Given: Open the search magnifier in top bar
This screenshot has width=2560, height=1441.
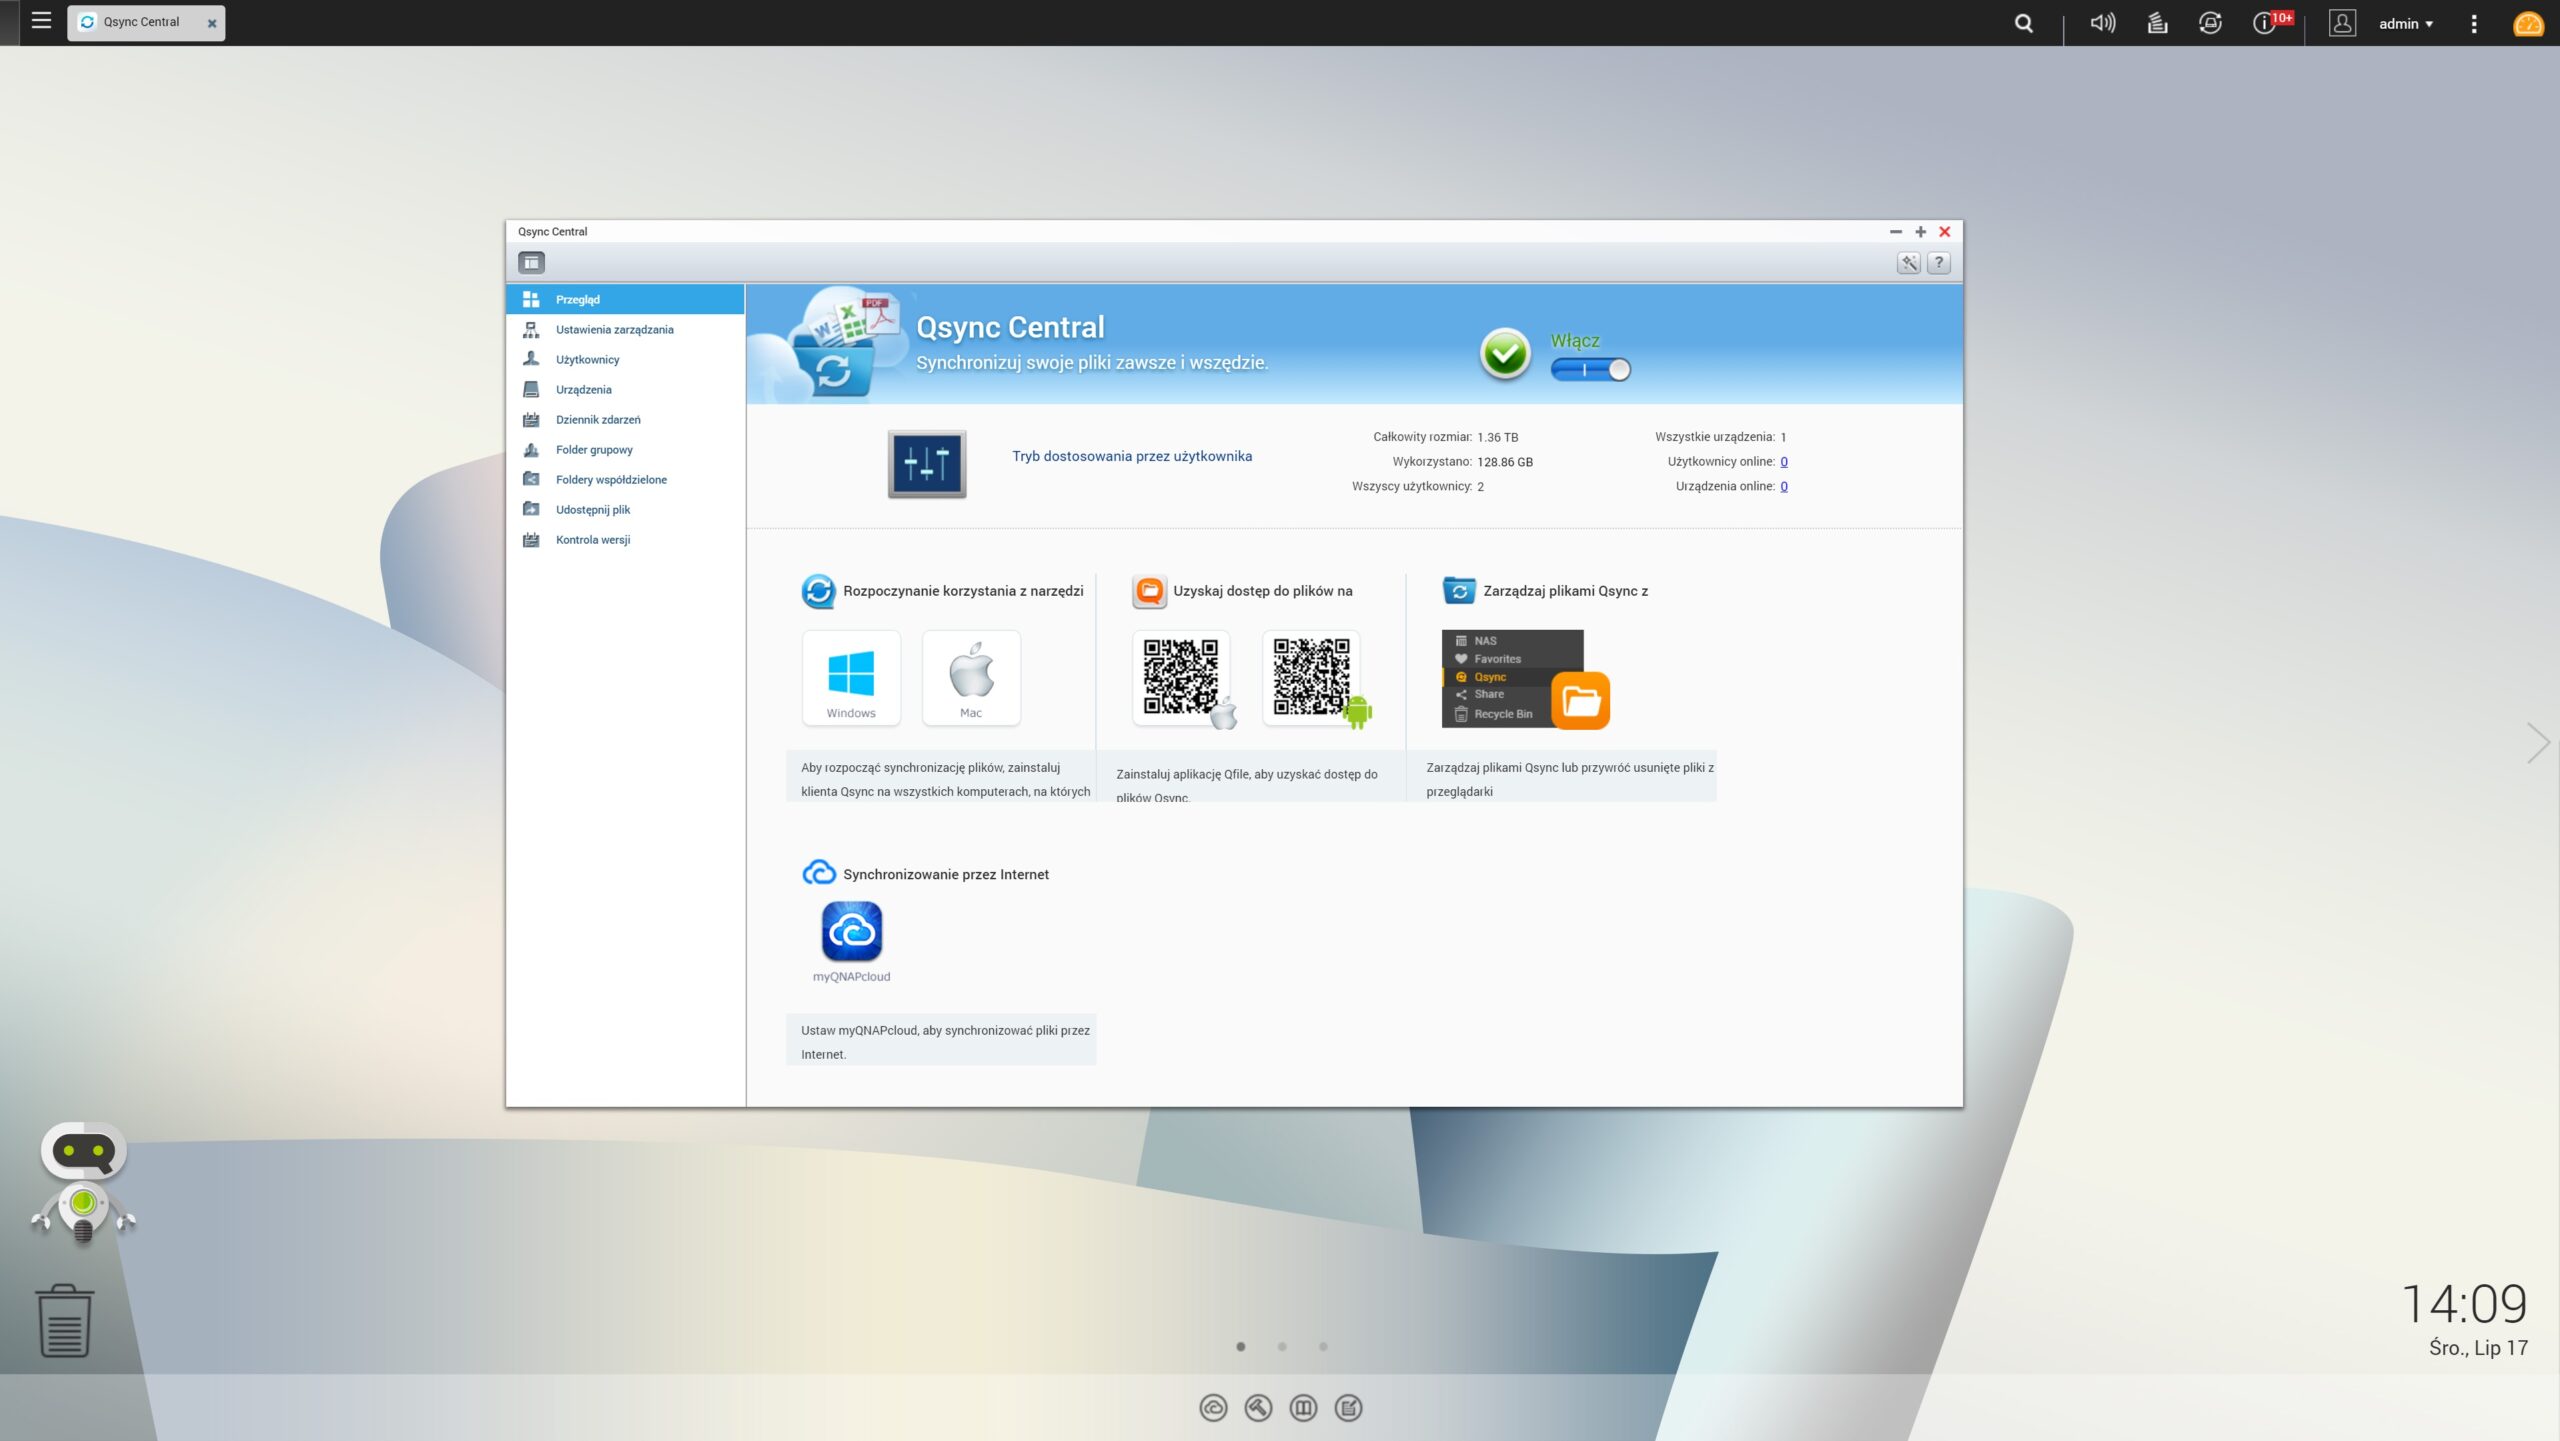Looking at the screenshot, I should (2023, 23).
